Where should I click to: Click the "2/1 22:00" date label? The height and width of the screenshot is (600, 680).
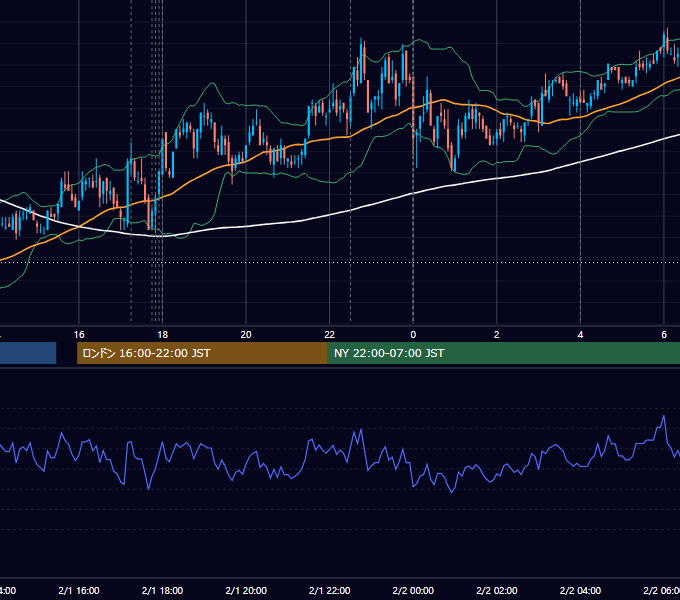point(330,590)
